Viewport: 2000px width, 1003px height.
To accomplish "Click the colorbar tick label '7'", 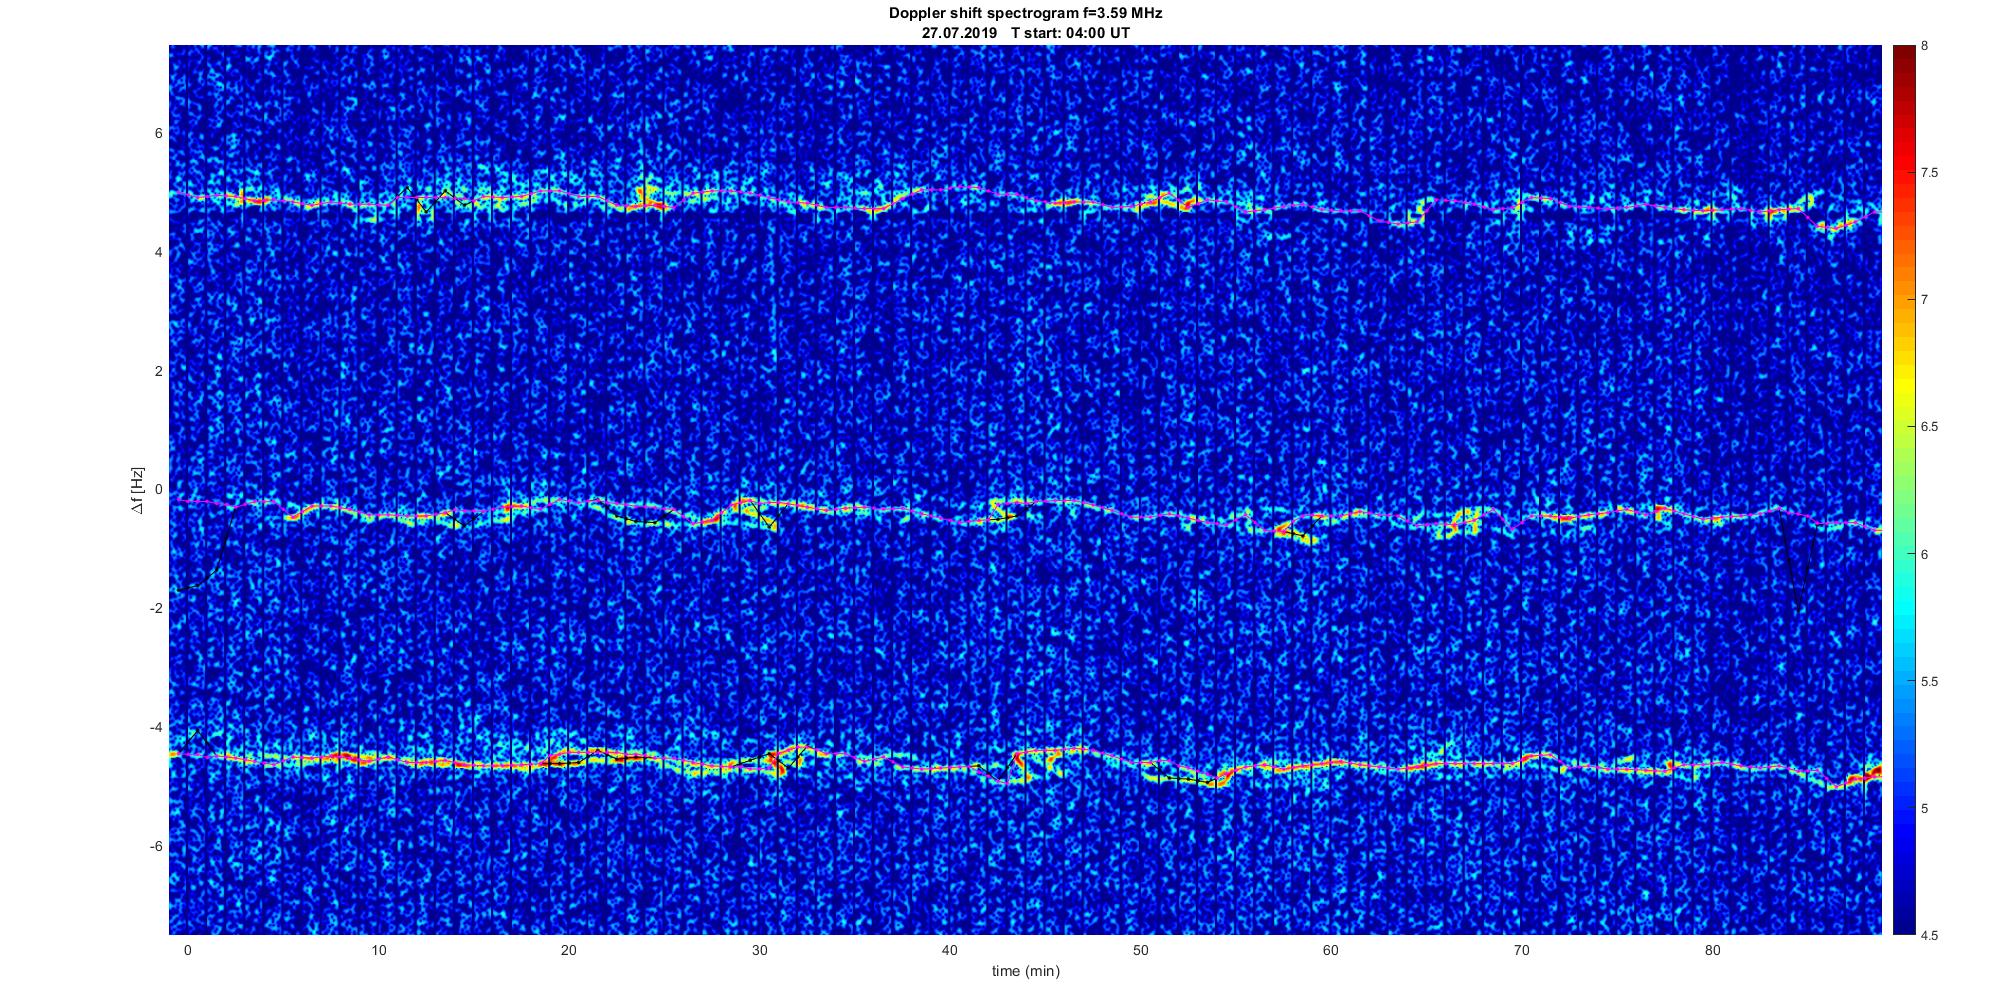I will coord(1925,300).
